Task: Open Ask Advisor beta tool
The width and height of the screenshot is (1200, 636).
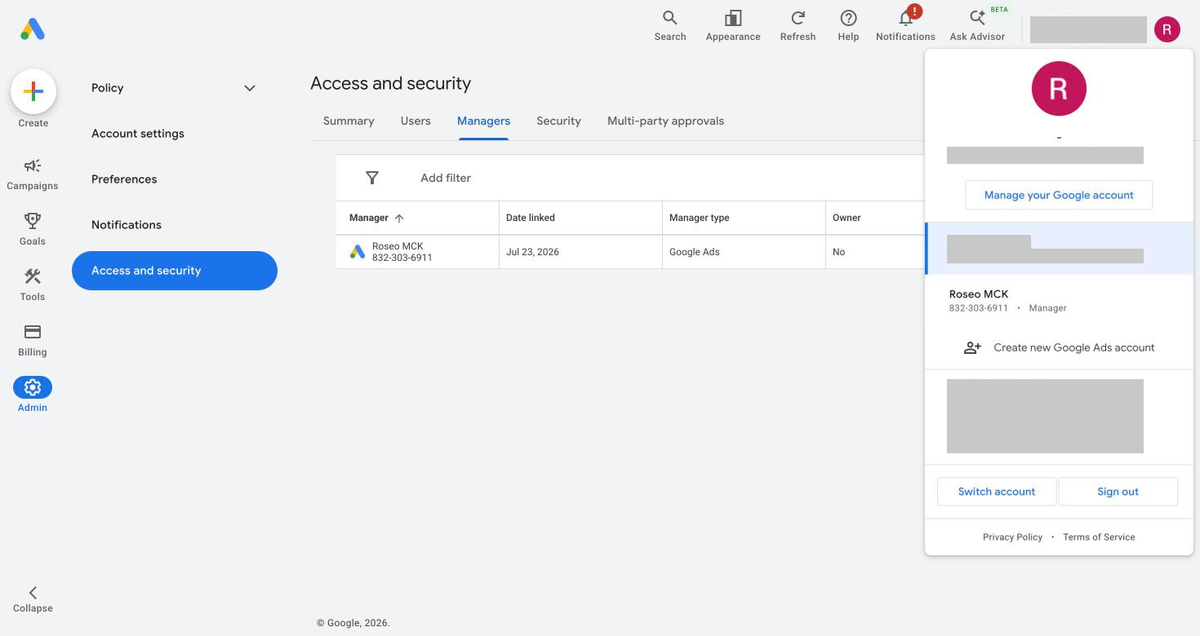Action: click(x=977, y=26)
